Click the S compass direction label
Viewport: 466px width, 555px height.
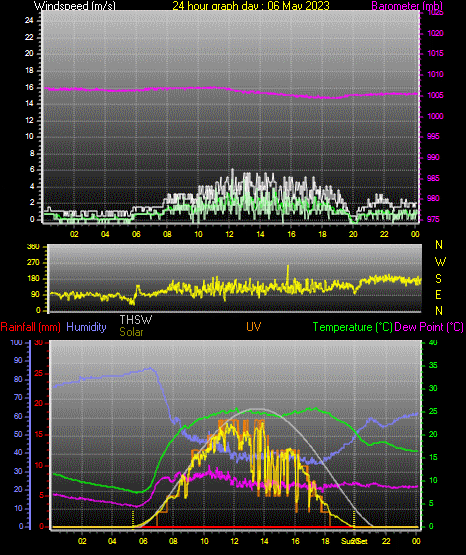click(438, 279)
